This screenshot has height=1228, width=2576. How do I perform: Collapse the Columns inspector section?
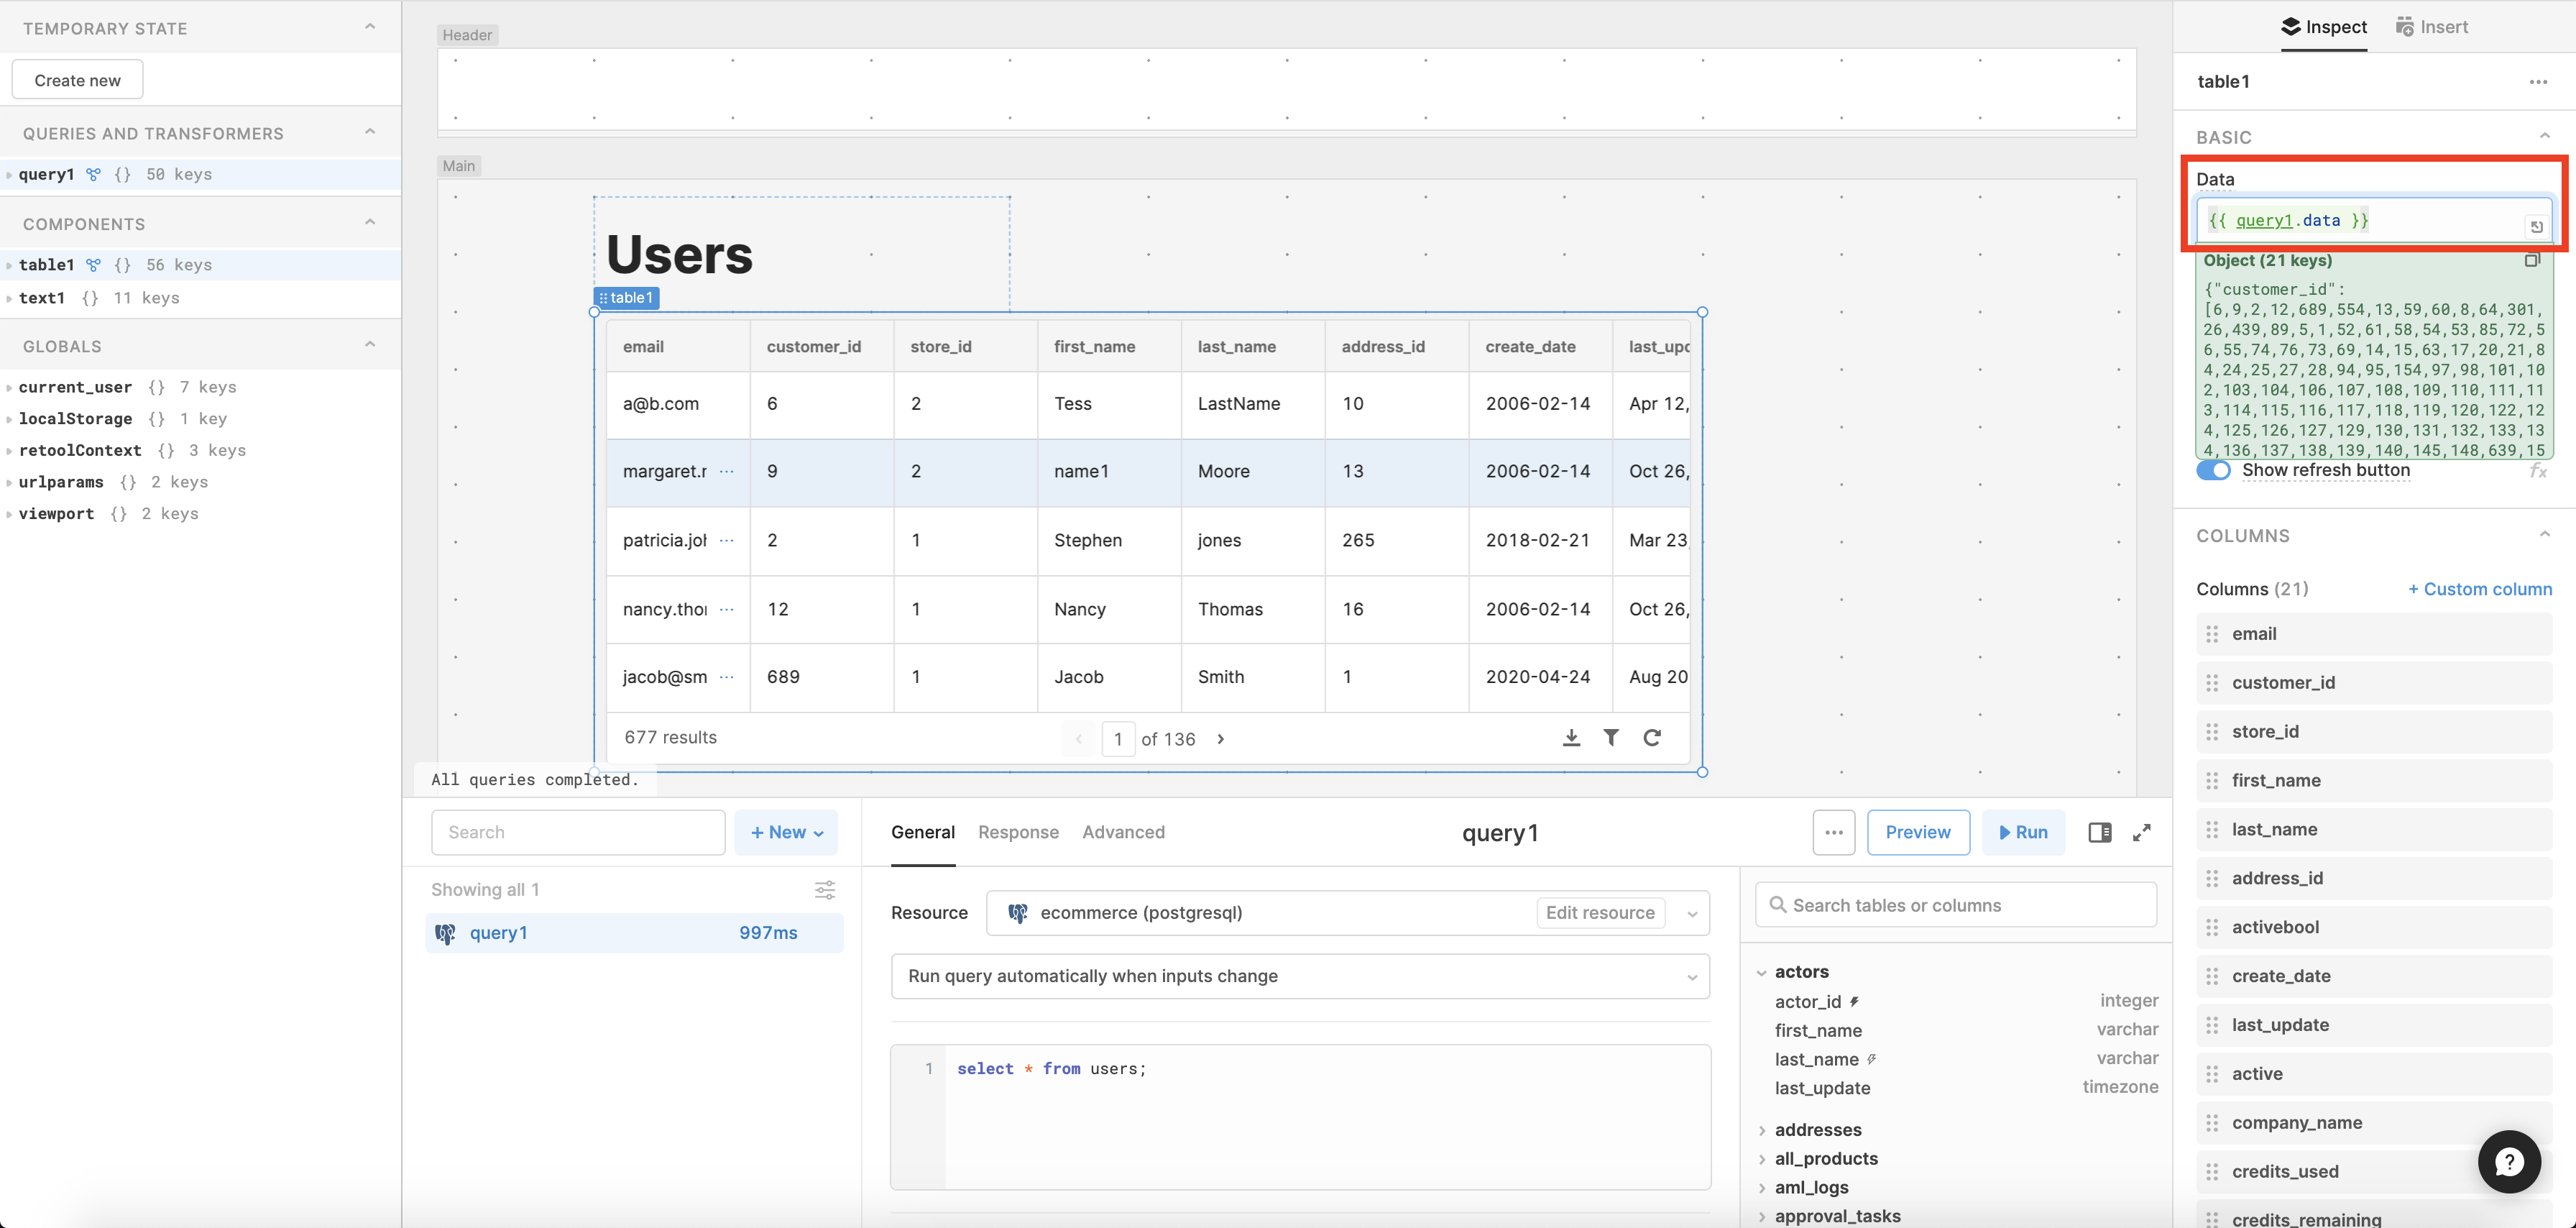point(2544,535)
